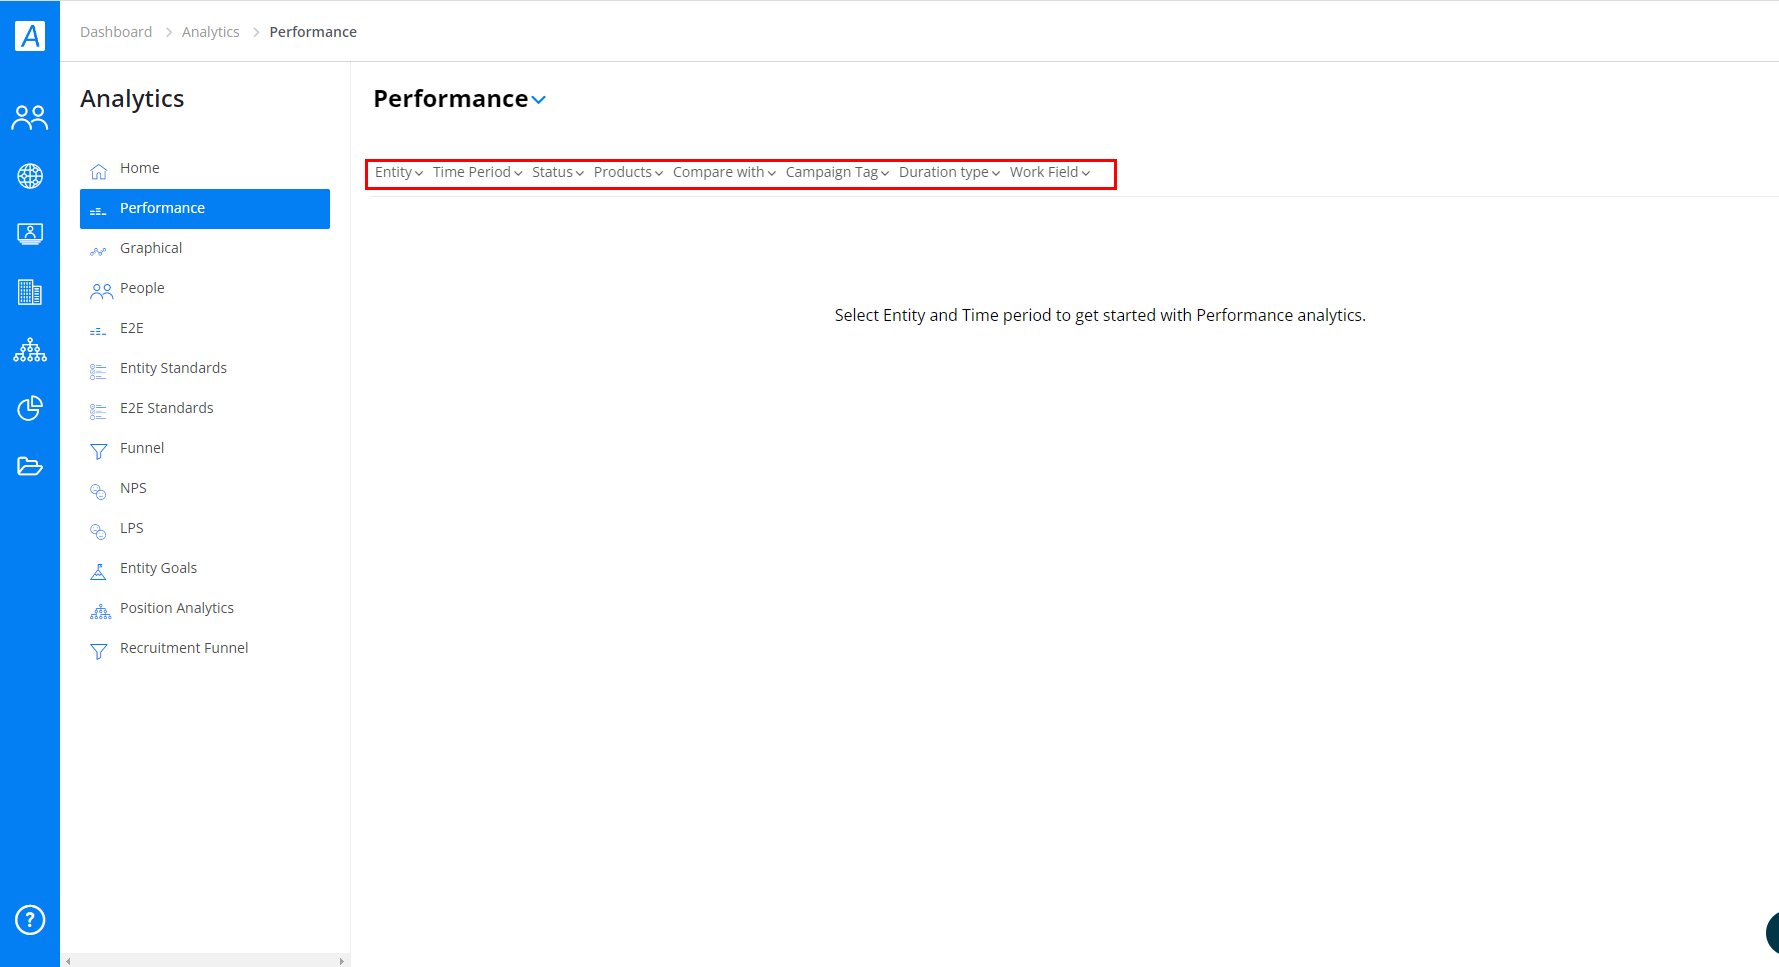Open the Time Period filter dropdown
This screenshot has width=1779, height=967.
point(477,172)
